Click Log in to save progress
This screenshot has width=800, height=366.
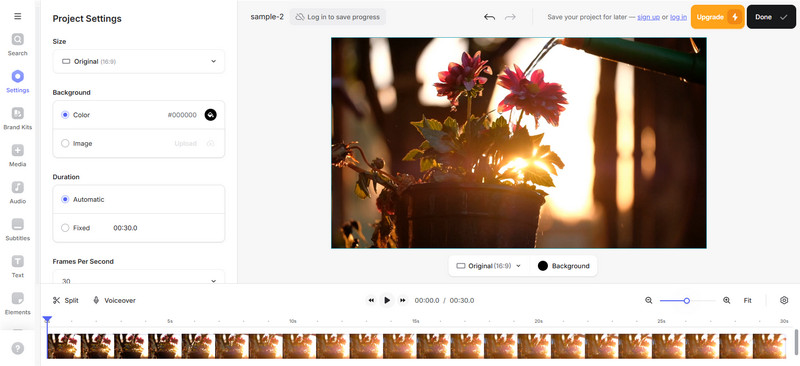point(338,17)
